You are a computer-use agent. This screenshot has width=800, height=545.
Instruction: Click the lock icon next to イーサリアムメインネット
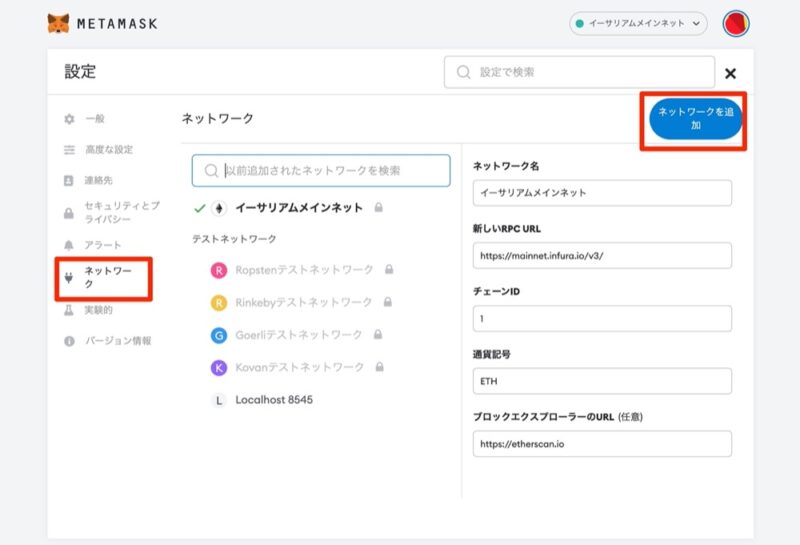point(378,207)
